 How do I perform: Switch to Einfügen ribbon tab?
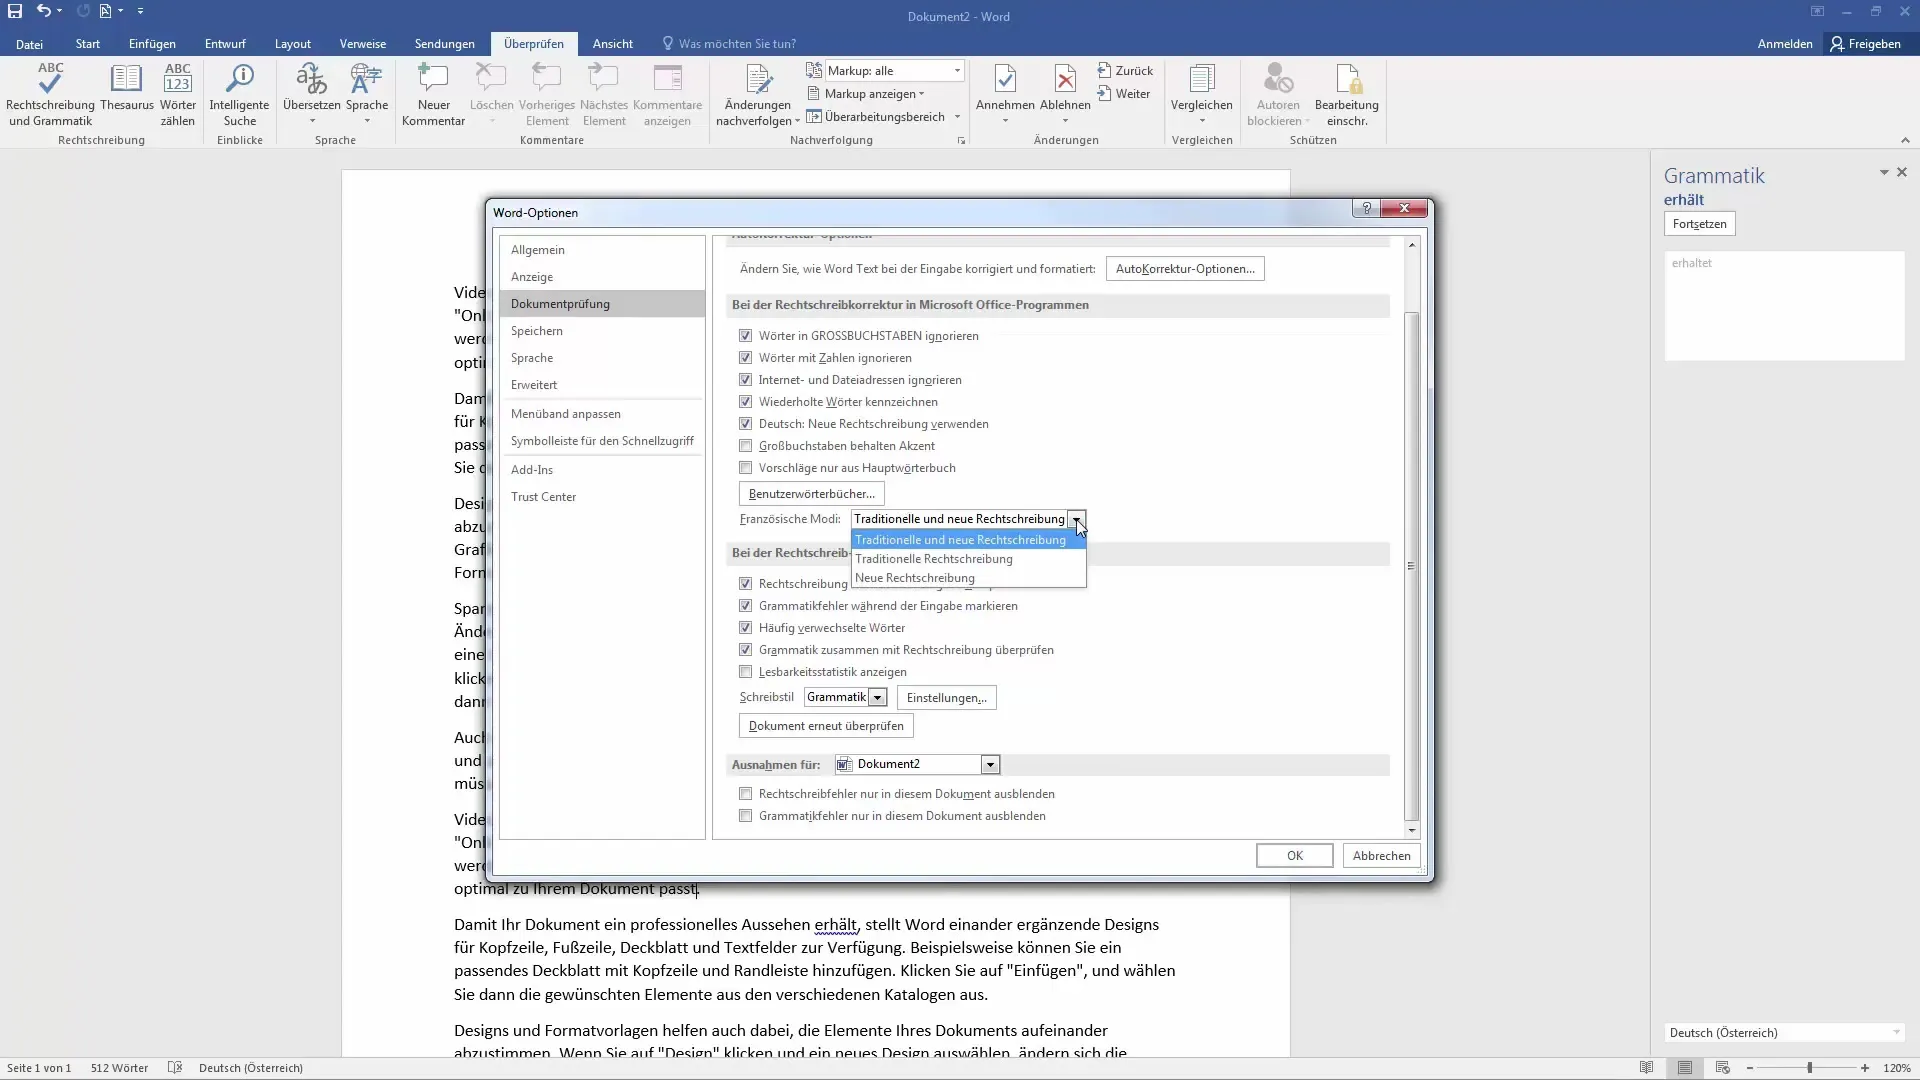coord(152,44)
